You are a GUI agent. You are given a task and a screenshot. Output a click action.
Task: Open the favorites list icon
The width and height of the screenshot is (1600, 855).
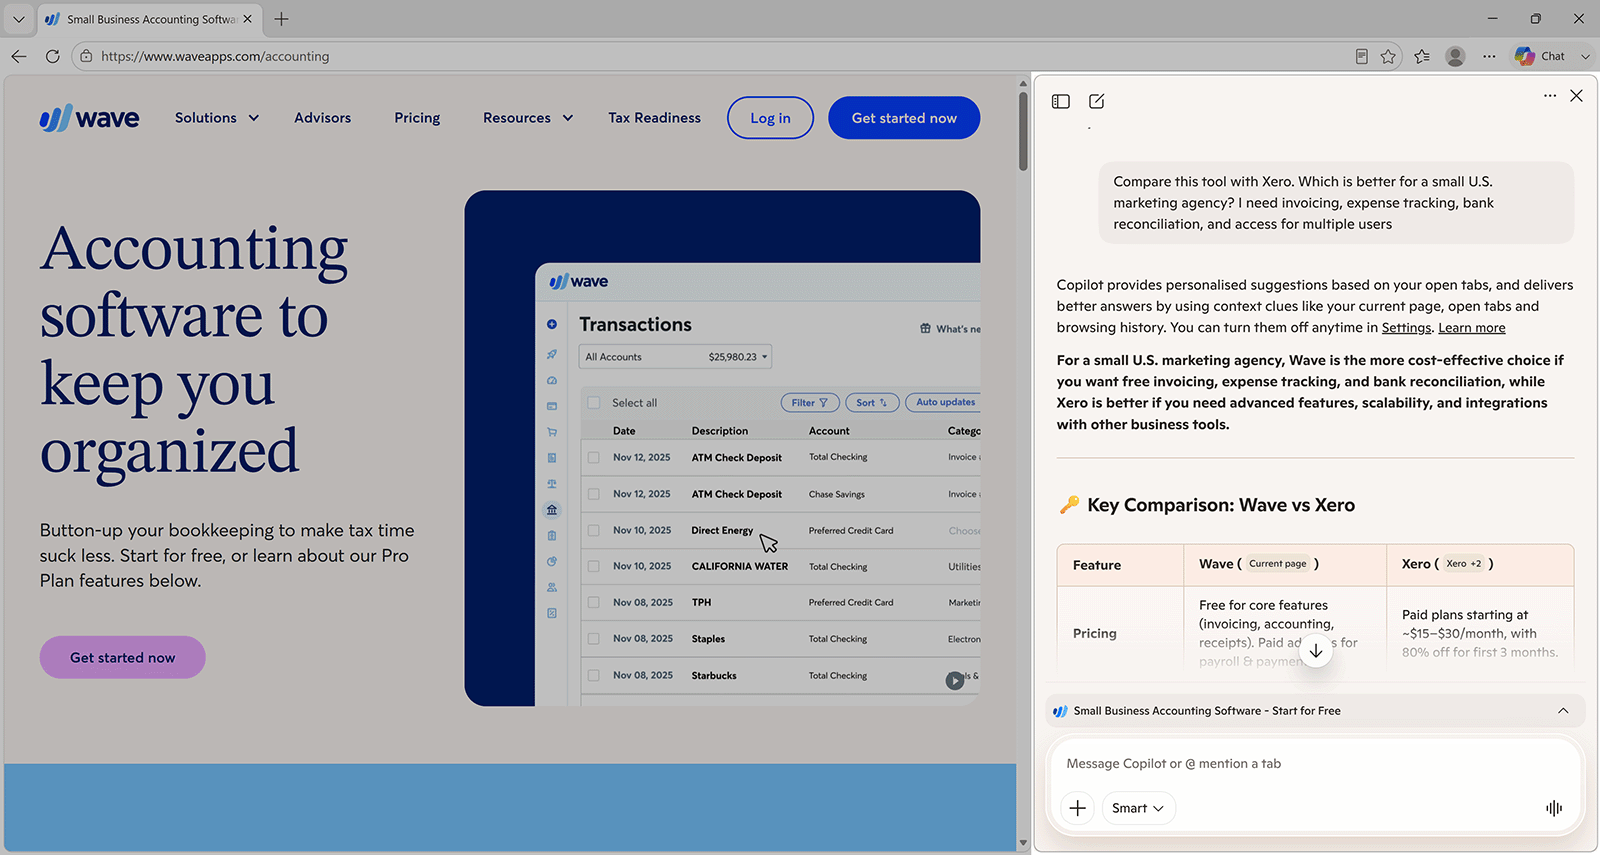pyautogui.click(x=1422, y=56)
